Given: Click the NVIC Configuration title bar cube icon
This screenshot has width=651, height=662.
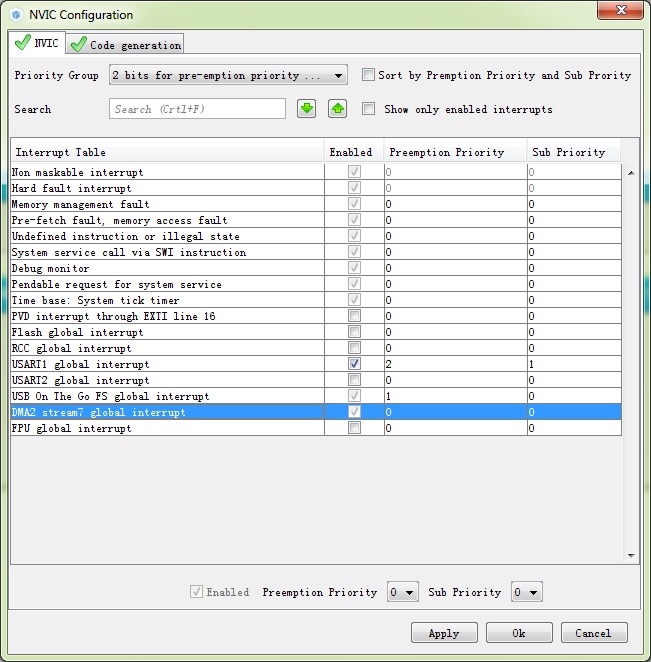Looking at the screenshot, I should [x=16, y=15].
